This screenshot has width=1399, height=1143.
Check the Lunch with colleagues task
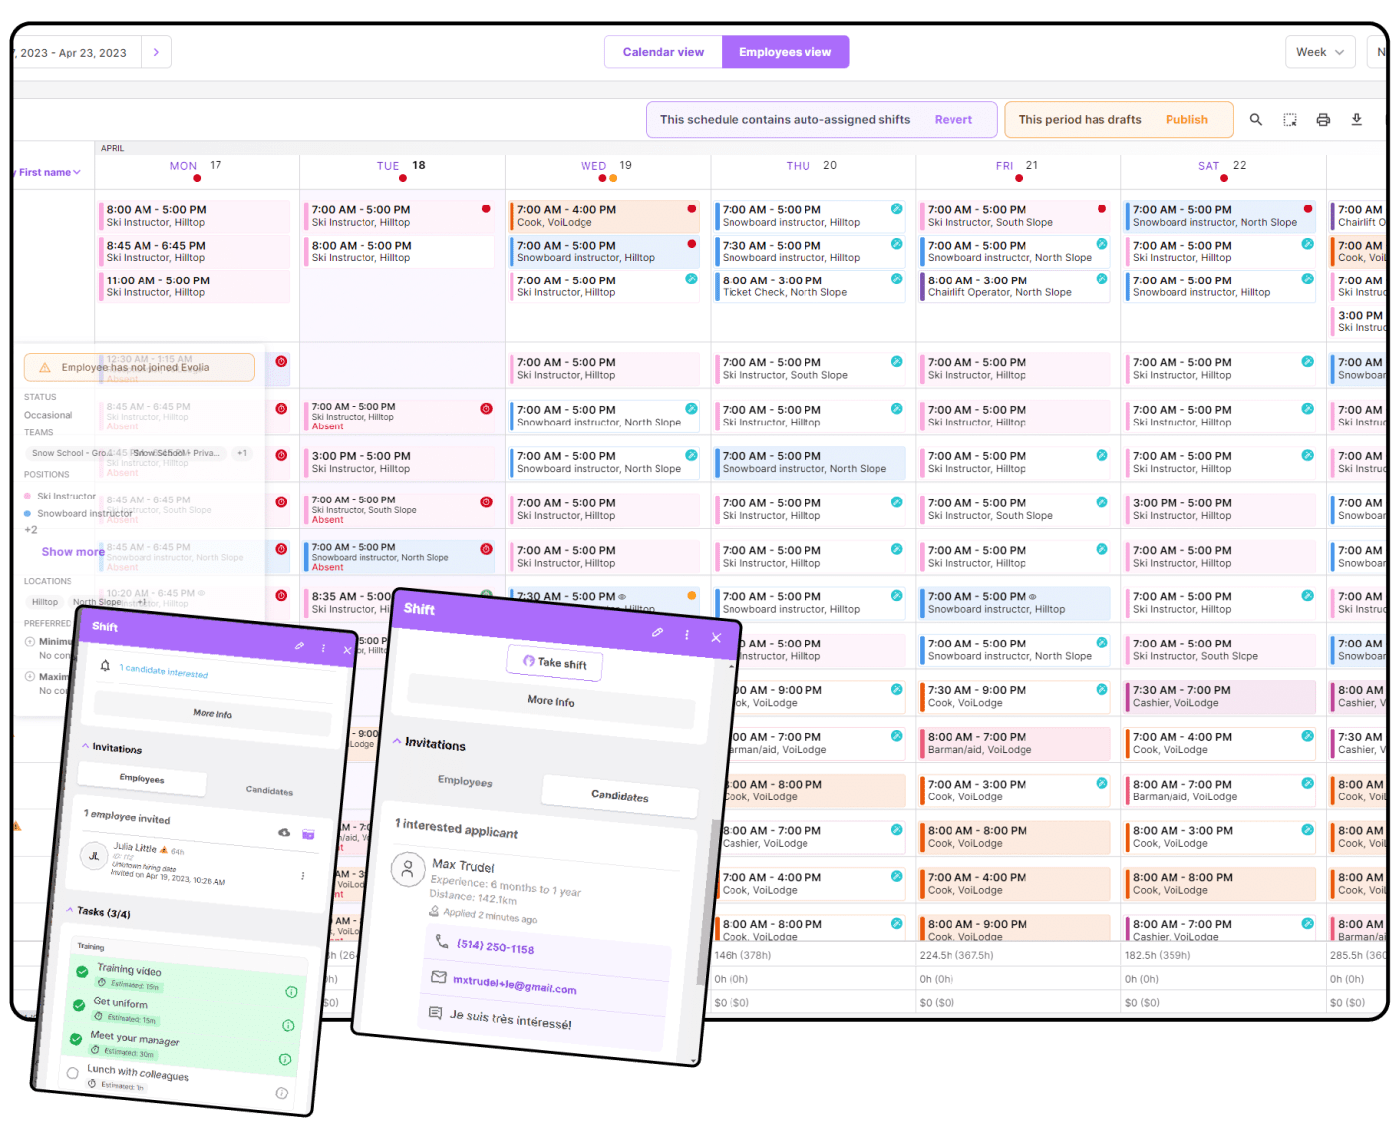[x=72, y=1073]
